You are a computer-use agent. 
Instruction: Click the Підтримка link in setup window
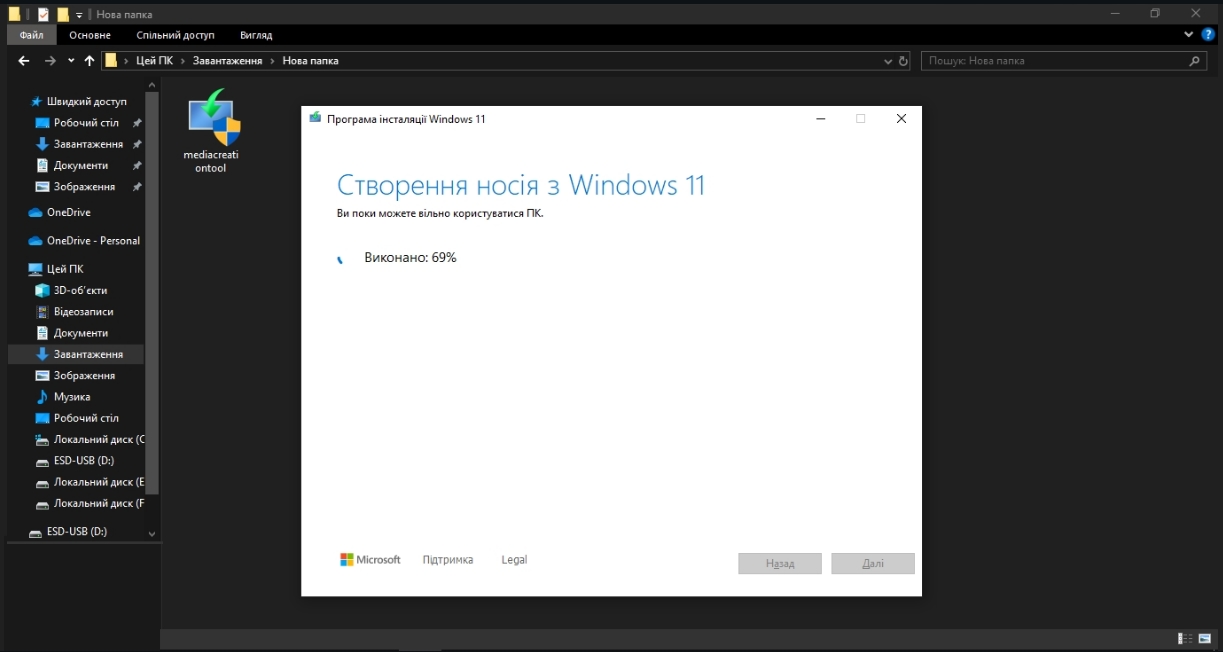click(x=448, y=560)
